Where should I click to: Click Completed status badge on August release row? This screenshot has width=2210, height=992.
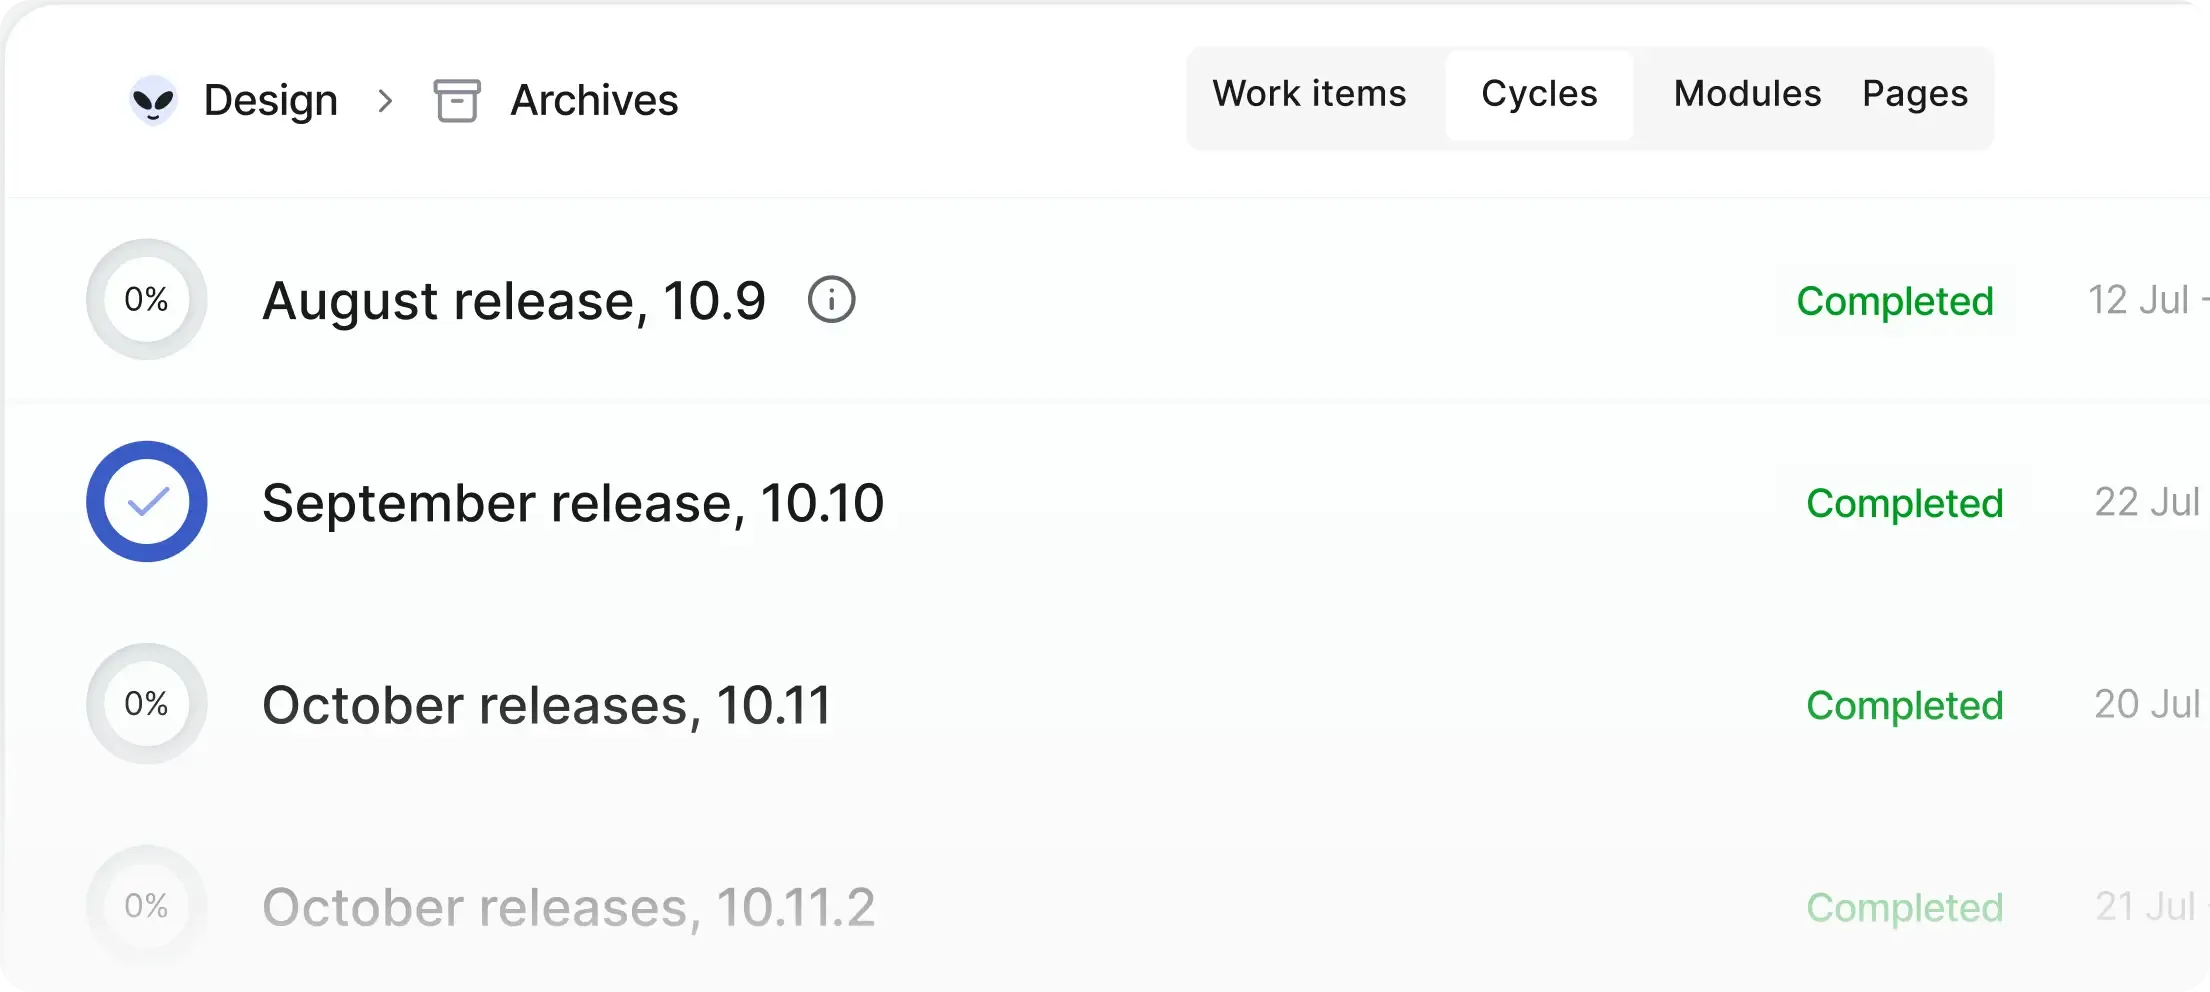[x=1895, y=301]
